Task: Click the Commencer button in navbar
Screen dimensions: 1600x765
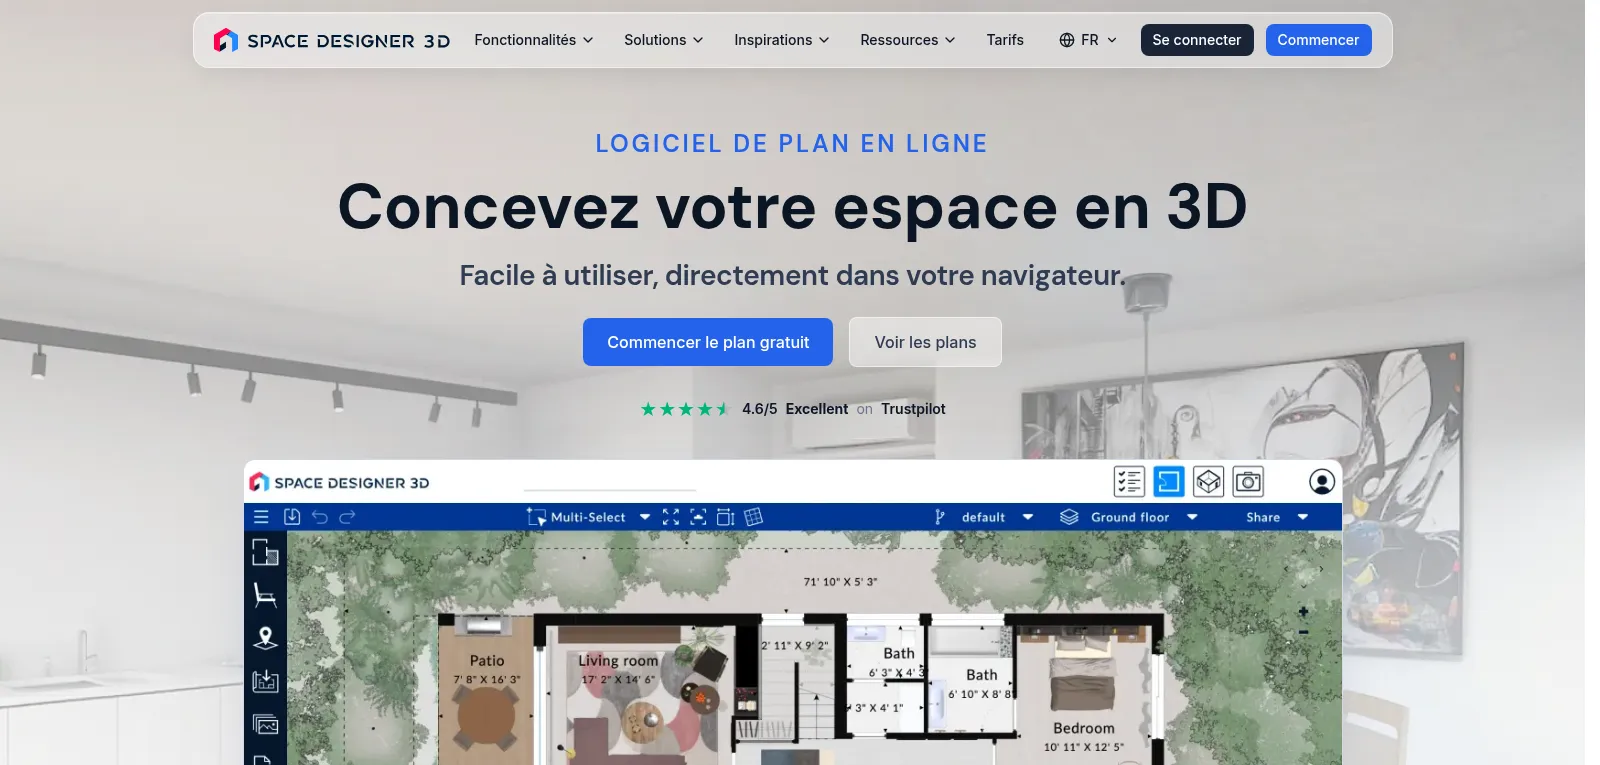Action: pos(1318,40)
